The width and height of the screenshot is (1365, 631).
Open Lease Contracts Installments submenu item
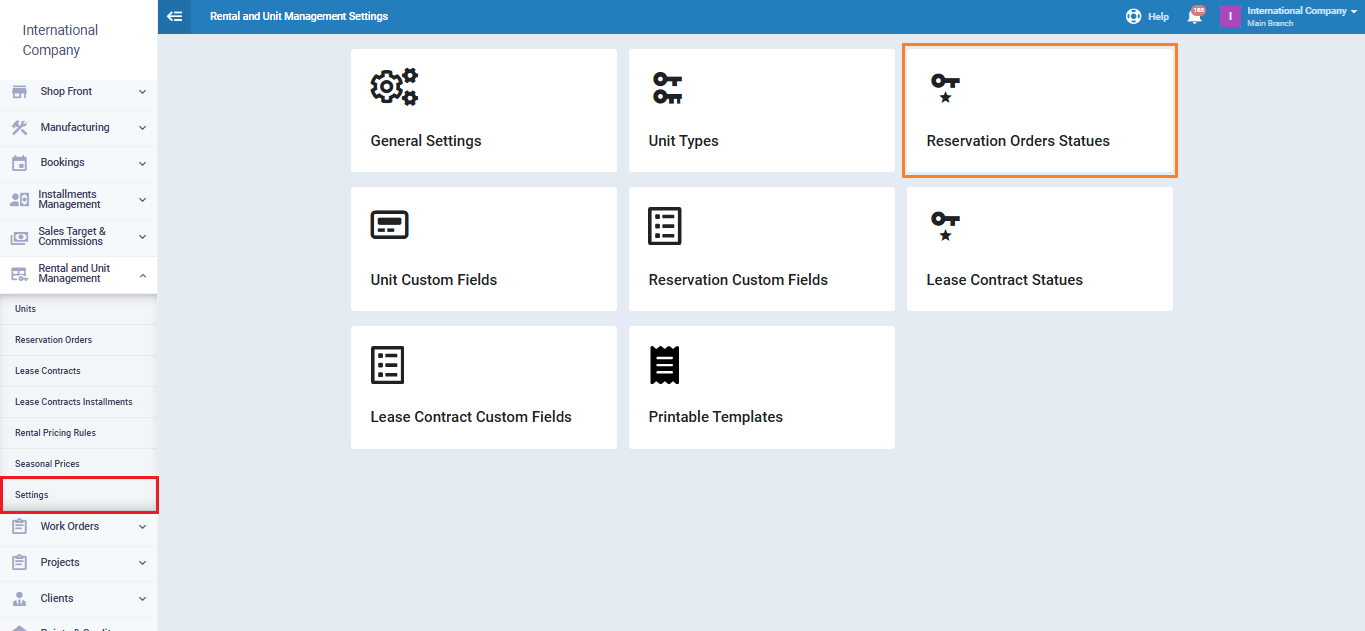point(73,402)
